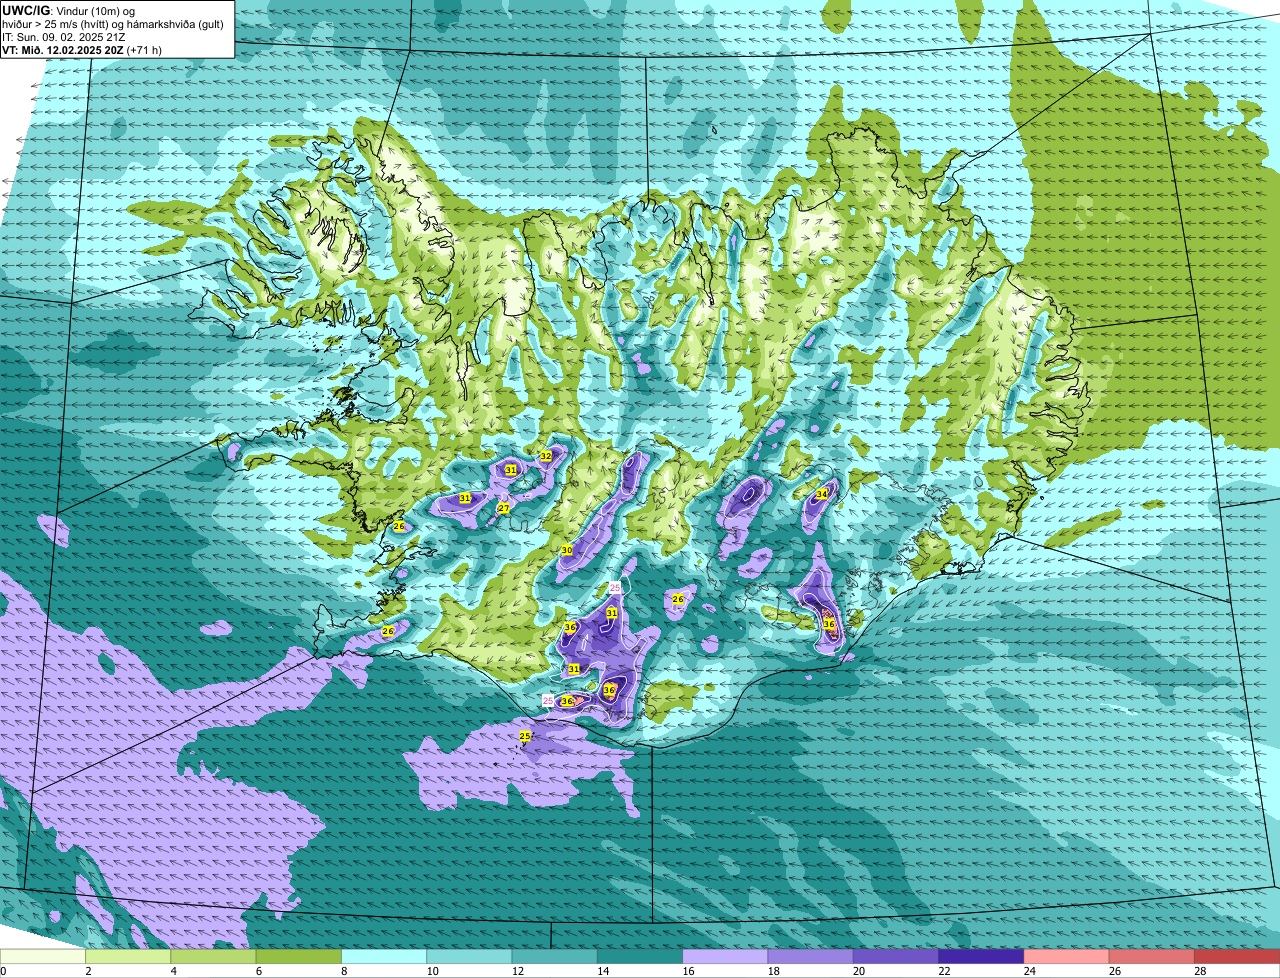Click the yellow gust label '30'
Viewport: 1280px width, 978px height.
click(567, 550)
